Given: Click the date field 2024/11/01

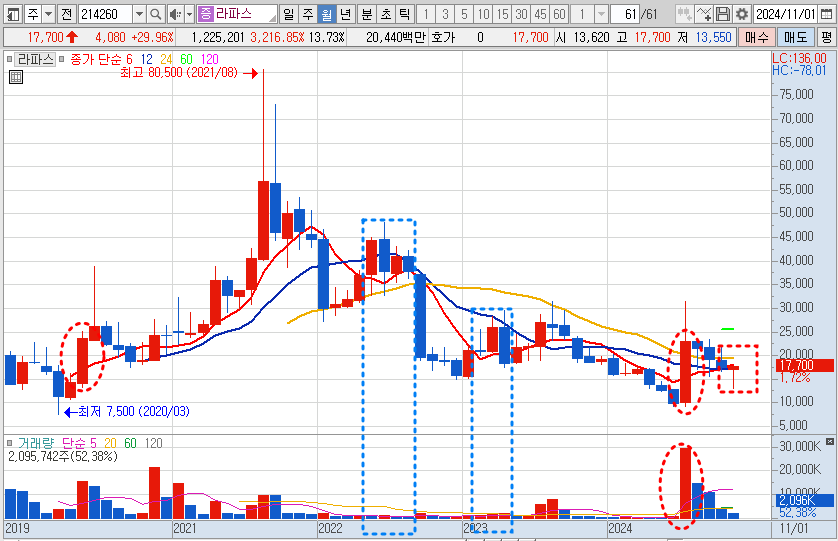Looking at the screenshot, I should (x=785, y=14).
